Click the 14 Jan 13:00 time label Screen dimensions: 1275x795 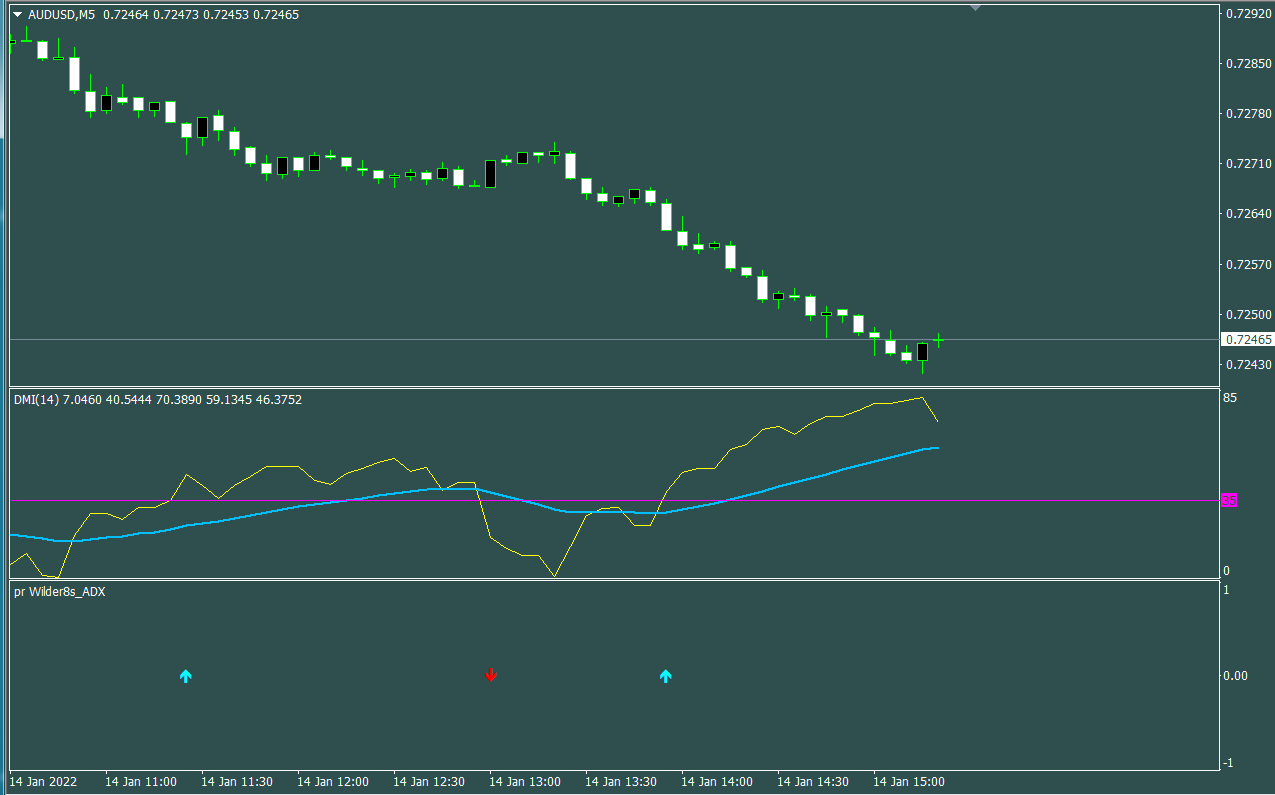coord(523,782)
